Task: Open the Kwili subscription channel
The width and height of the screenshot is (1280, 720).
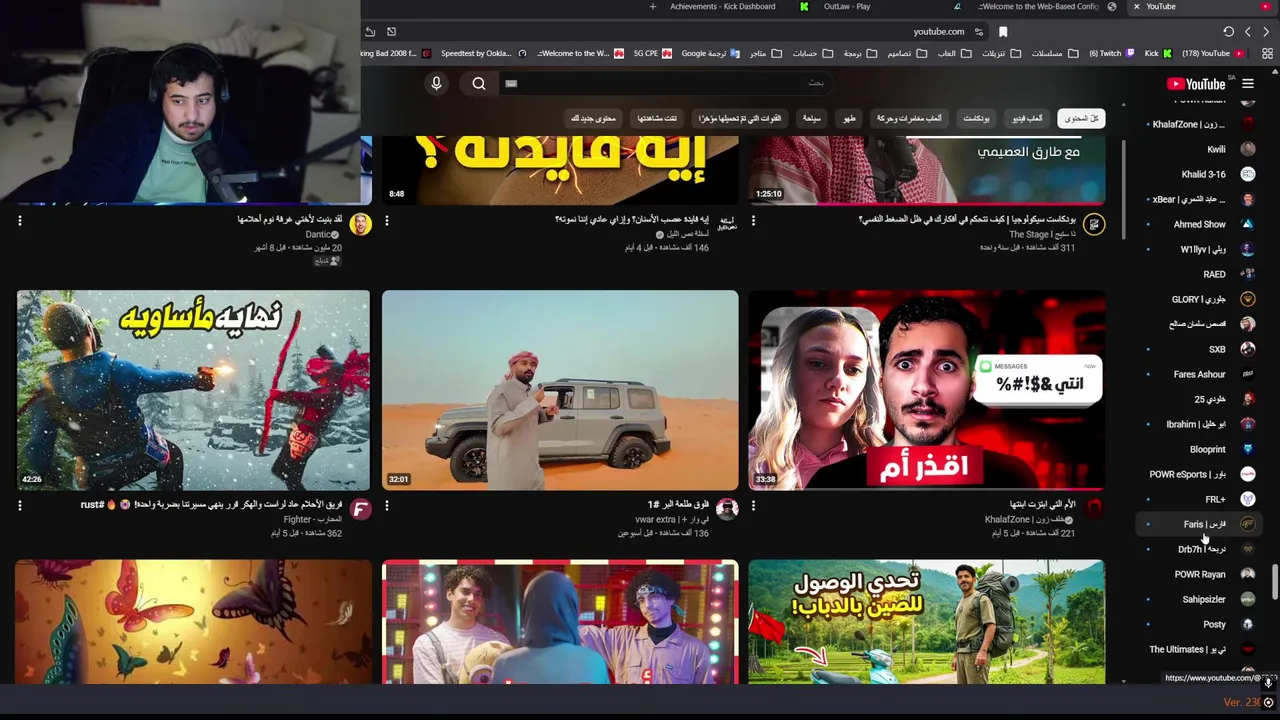Action: point(1200,149)
